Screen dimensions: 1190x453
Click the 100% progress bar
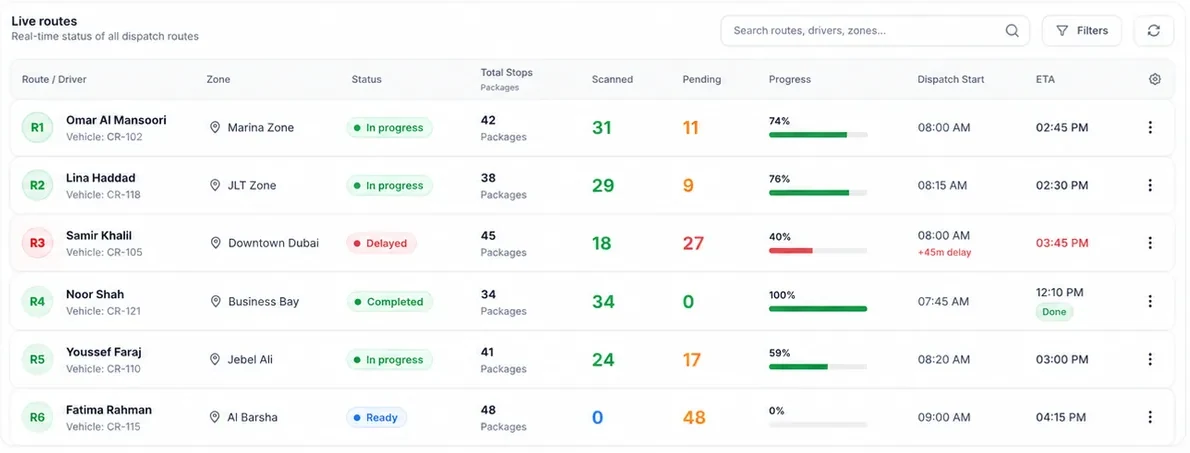[x=817, y=309]
